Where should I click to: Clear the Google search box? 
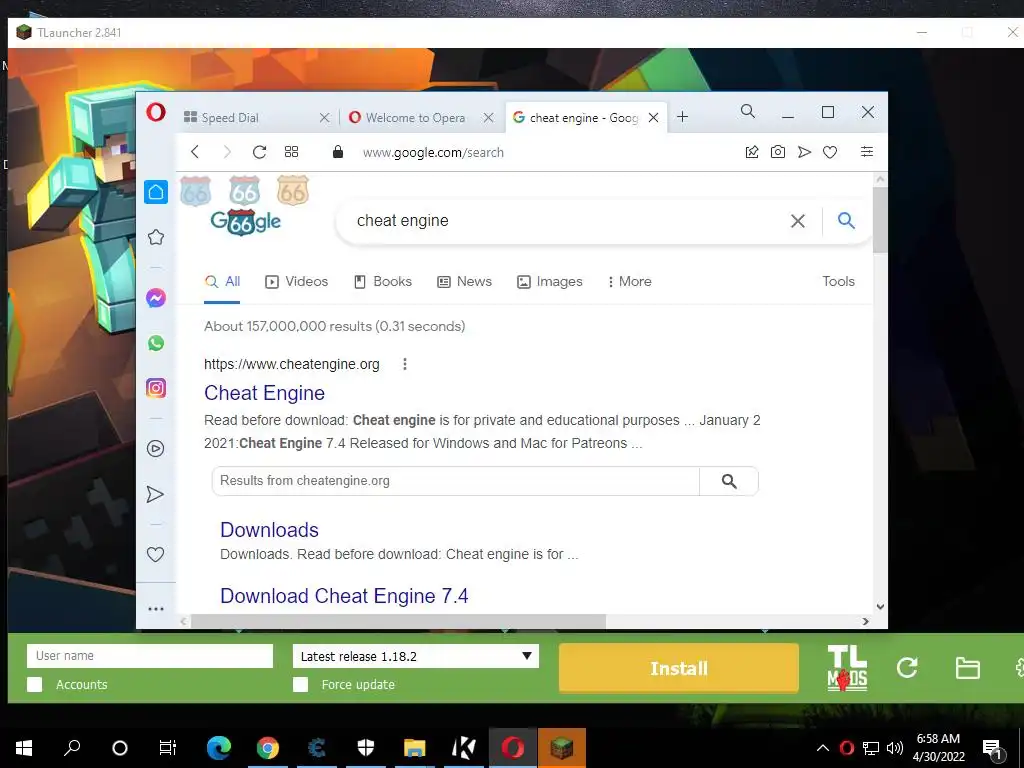[x=797, y=221]
